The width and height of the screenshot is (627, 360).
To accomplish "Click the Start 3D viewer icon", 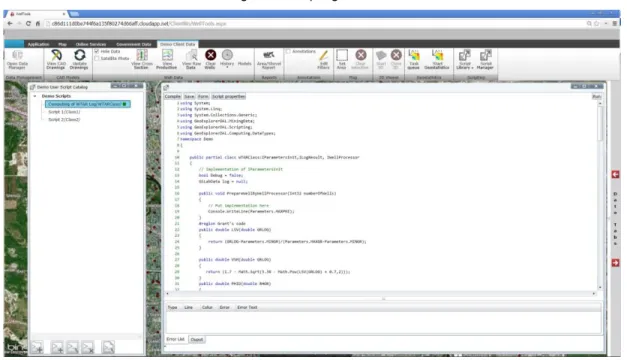I will pos(381,59).
